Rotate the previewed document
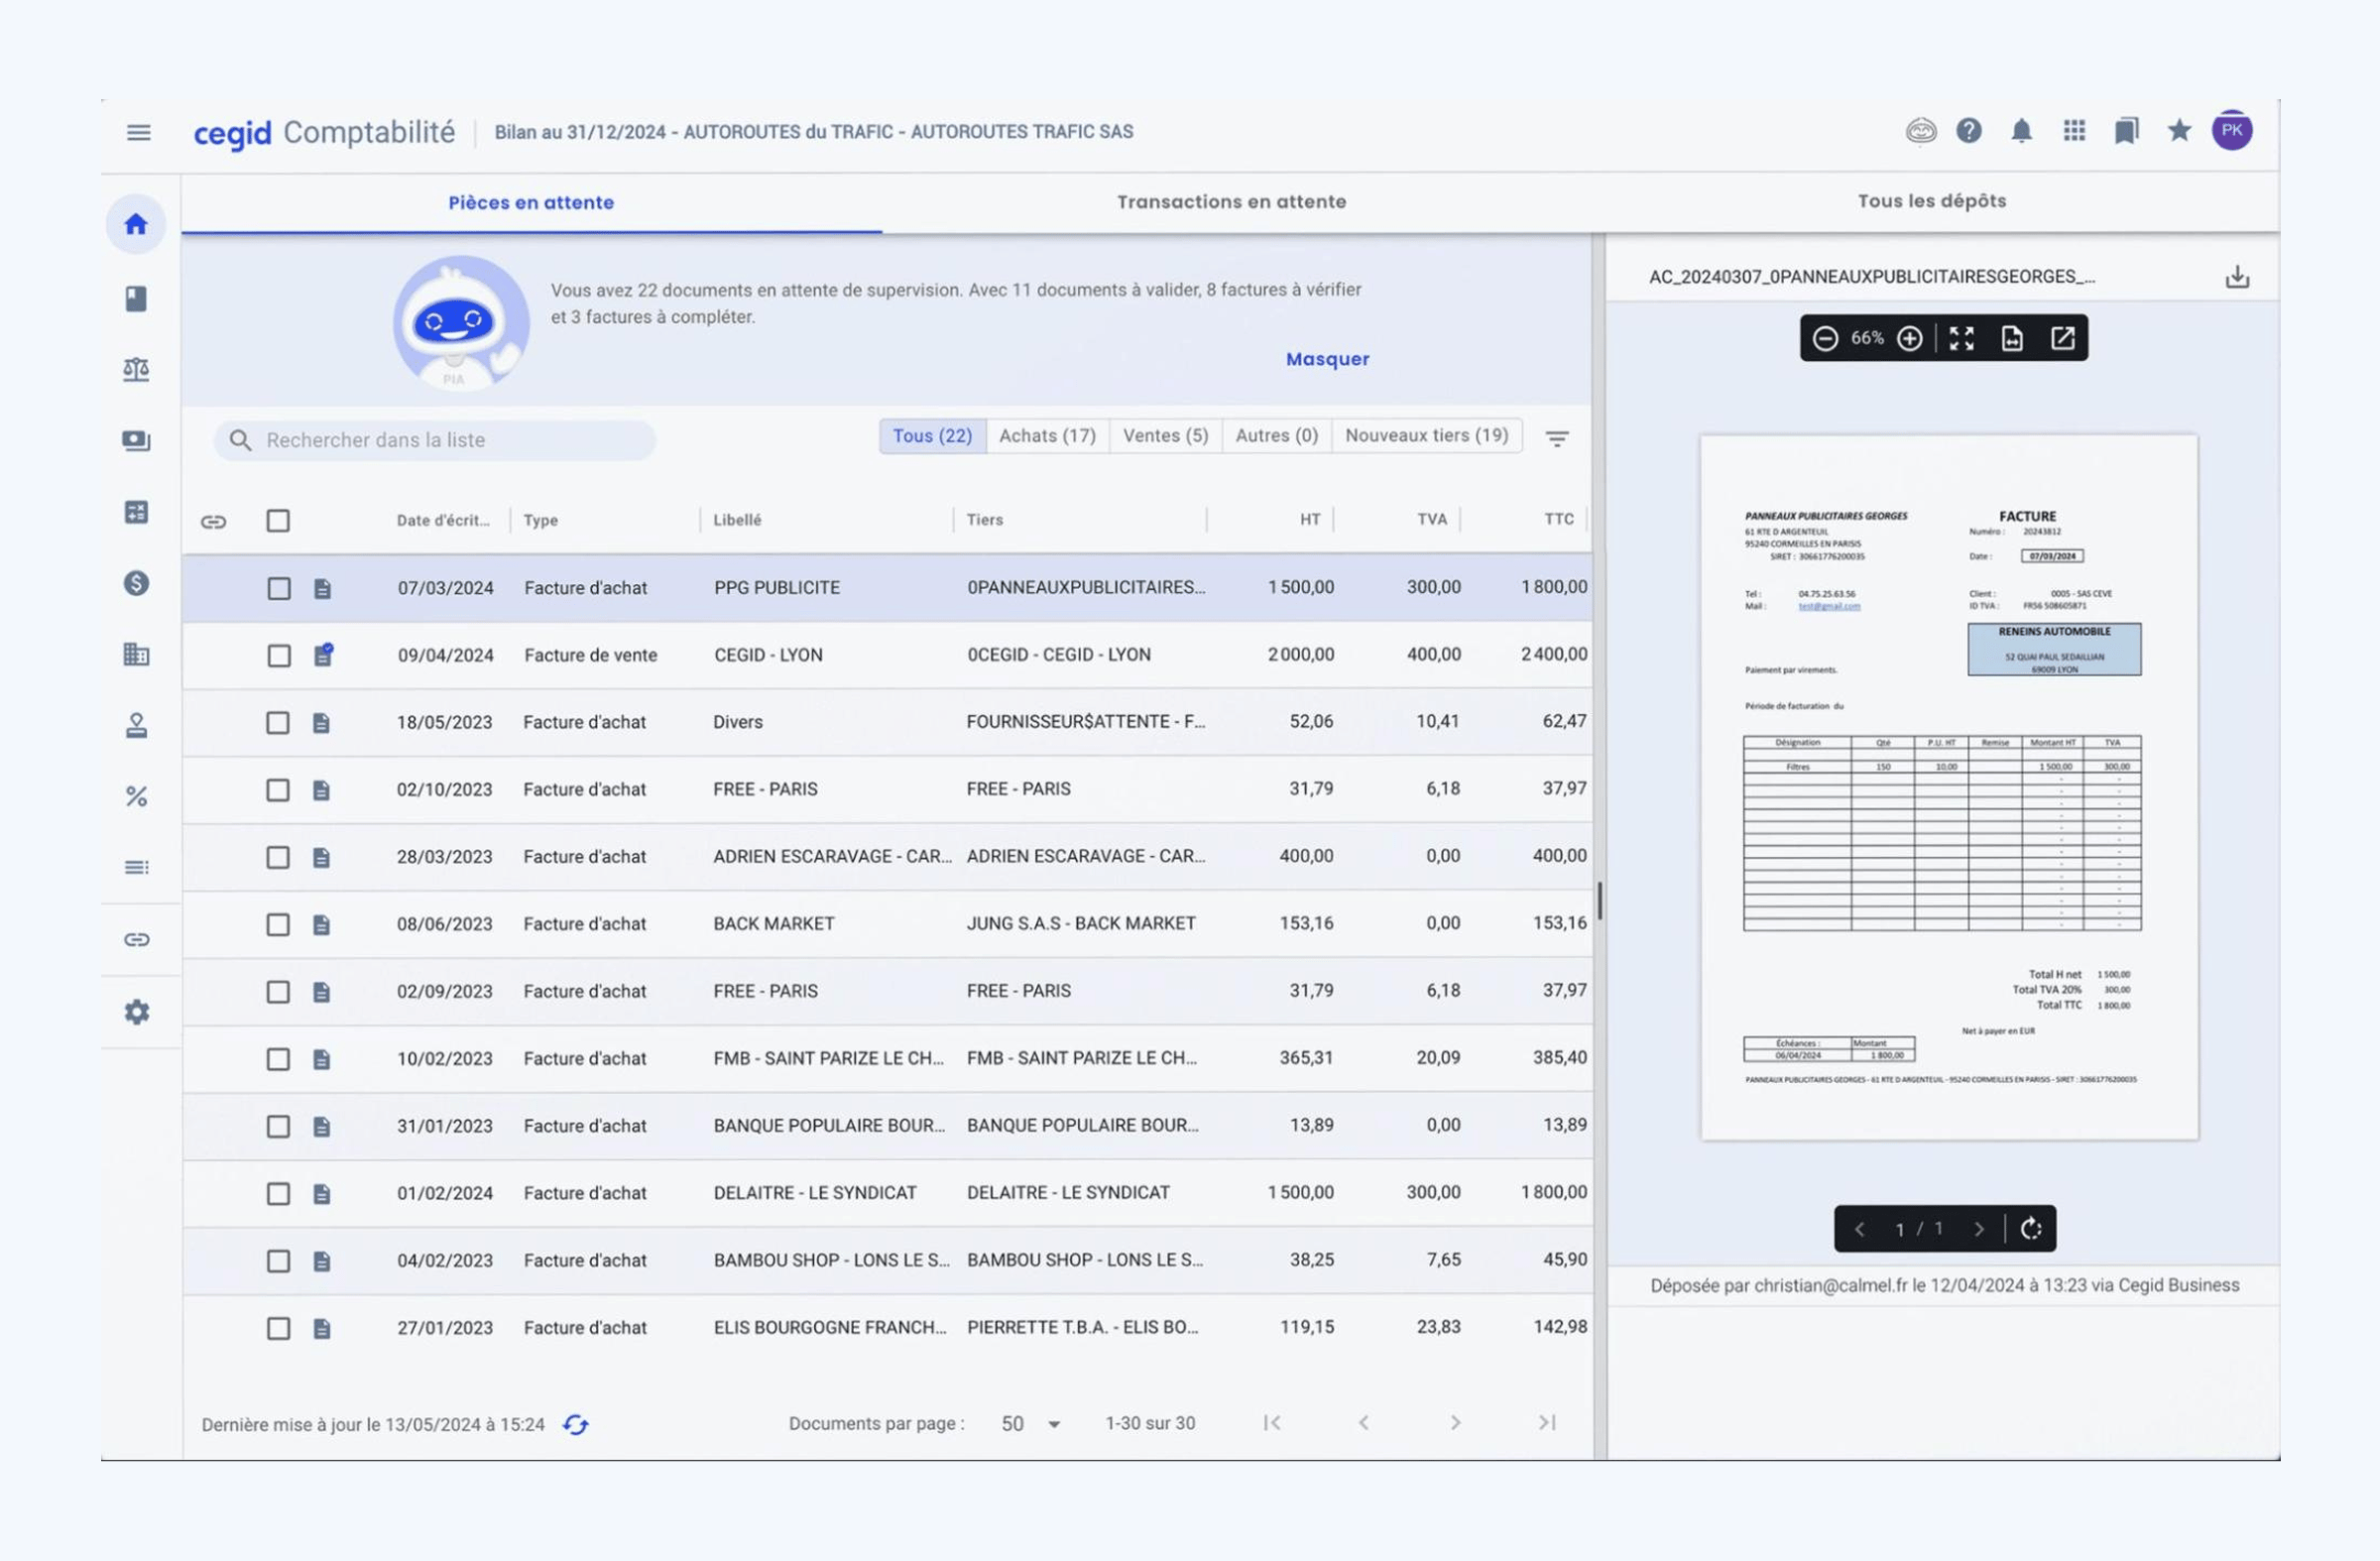This screenshot has width=2380, height=1561. pos(2031,1229)
